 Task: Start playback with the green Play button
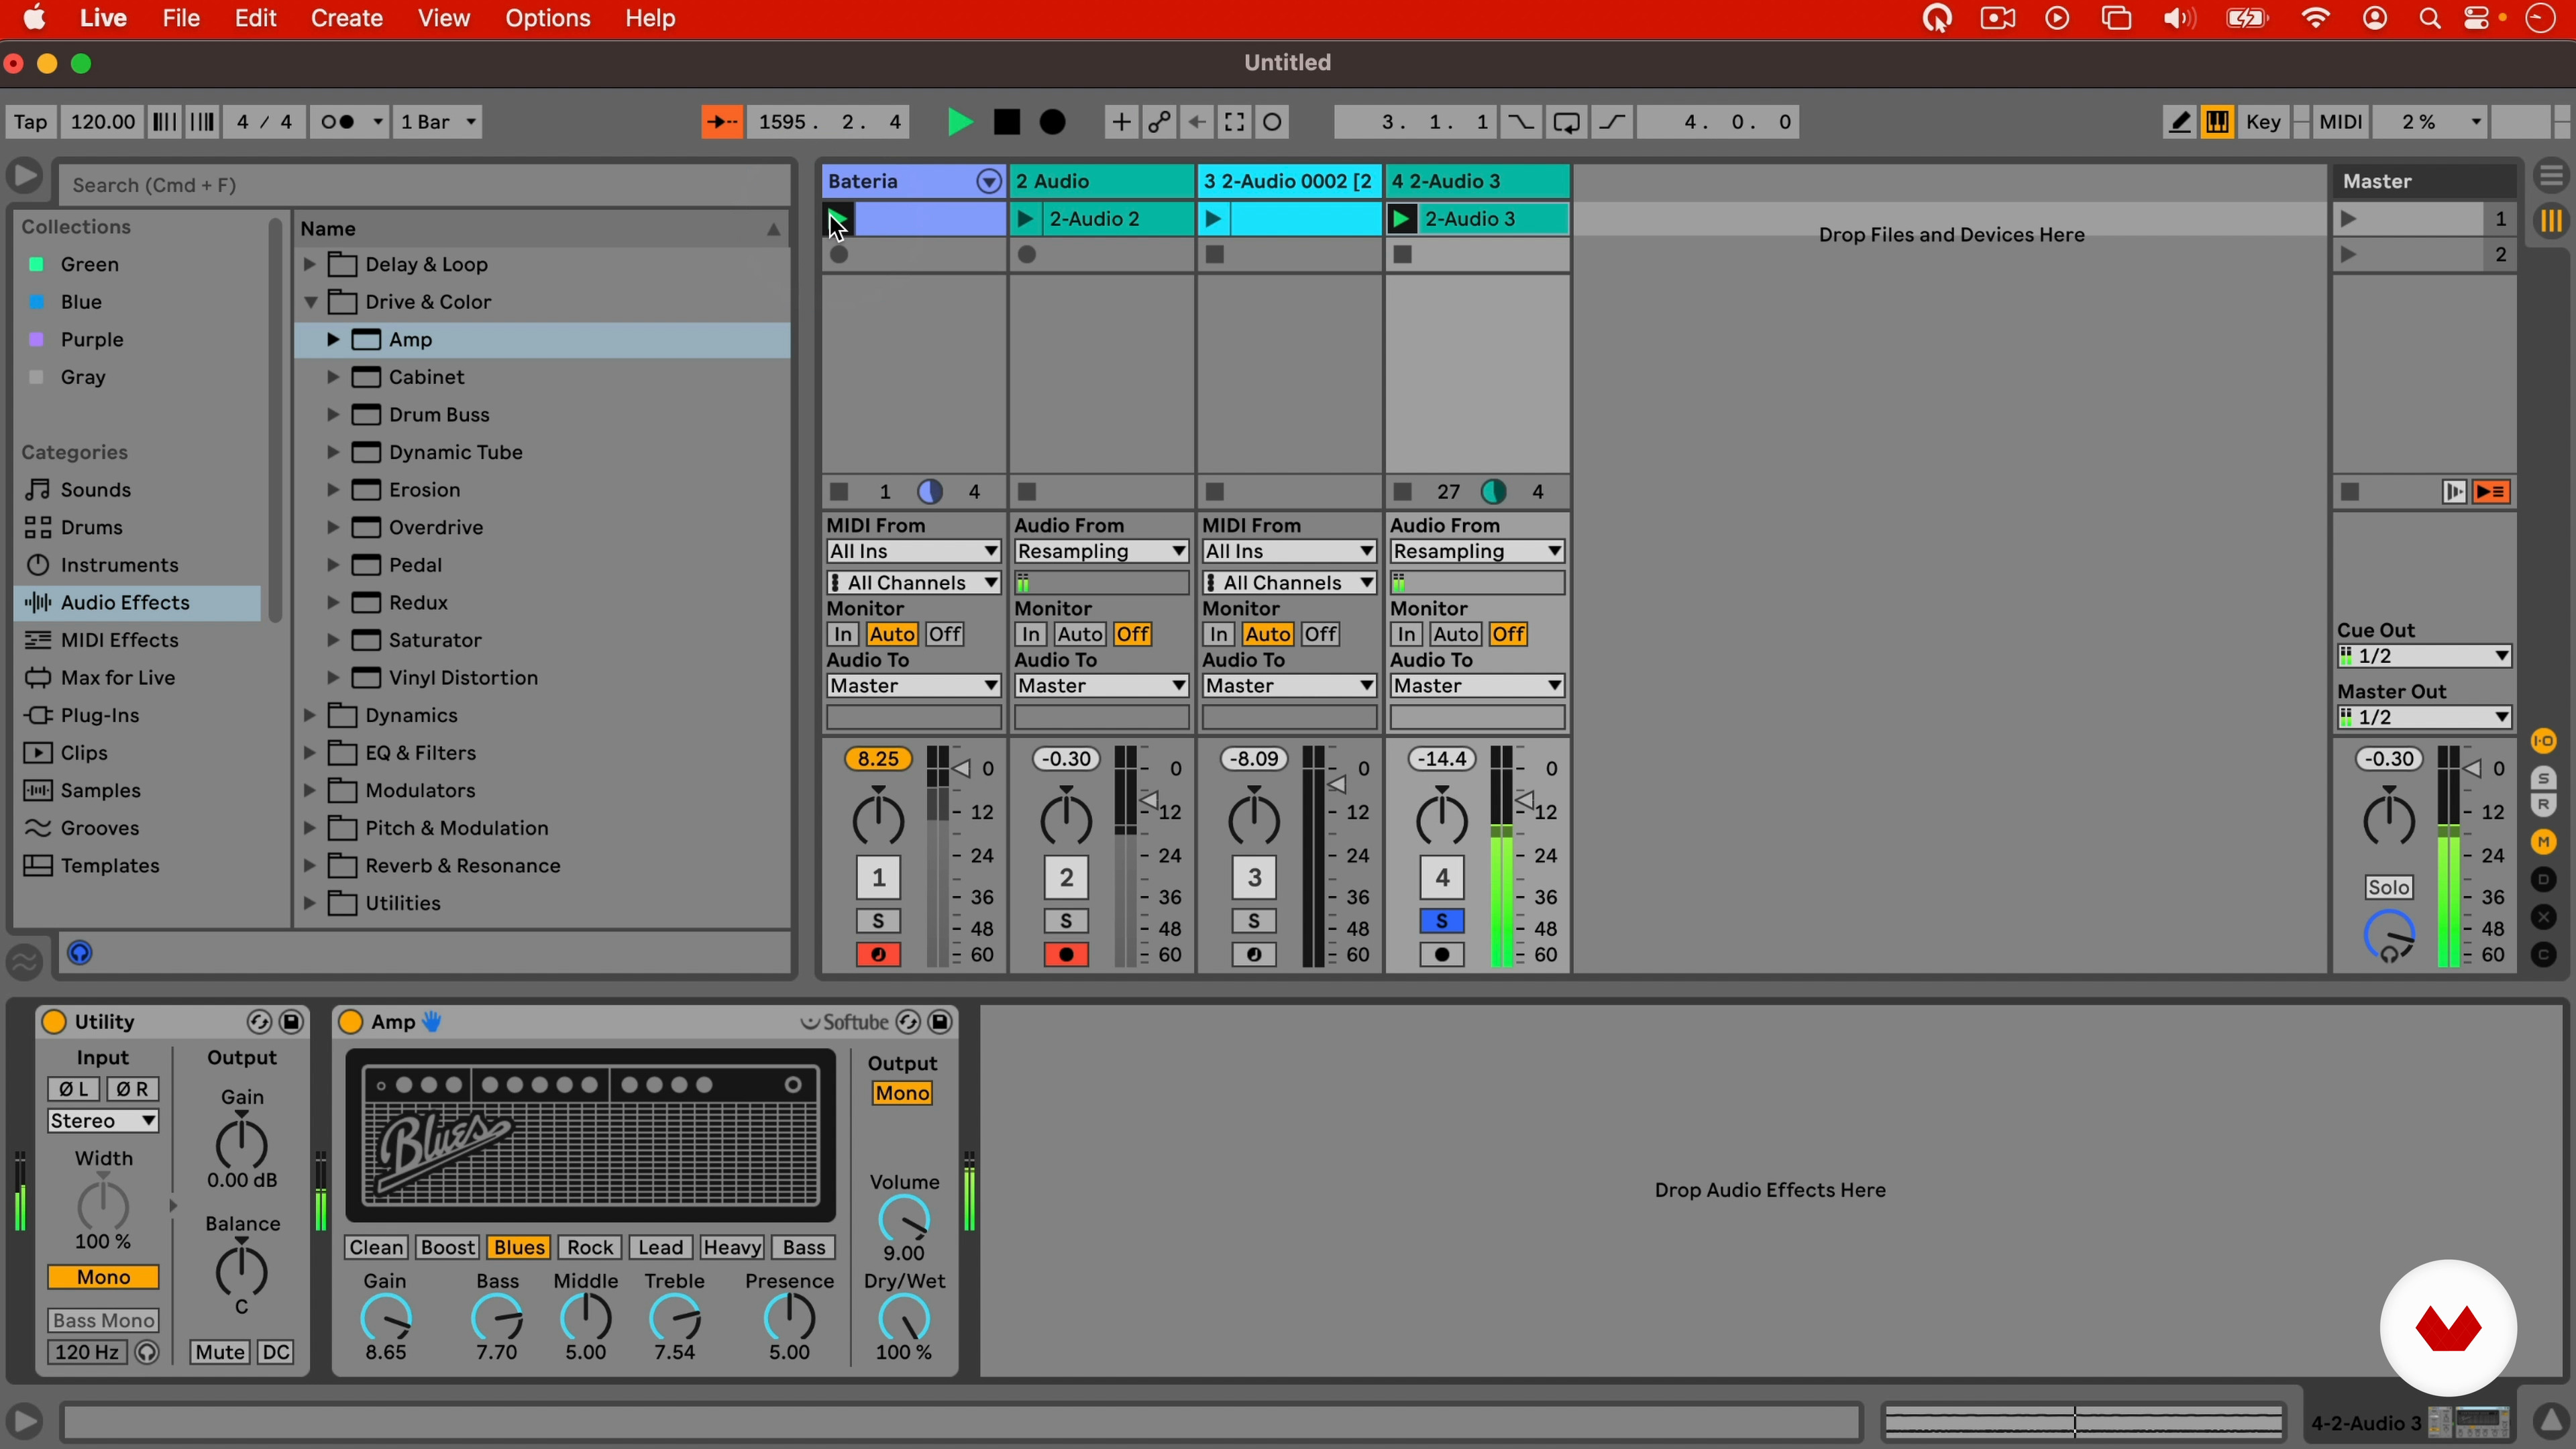click(960, 122)
